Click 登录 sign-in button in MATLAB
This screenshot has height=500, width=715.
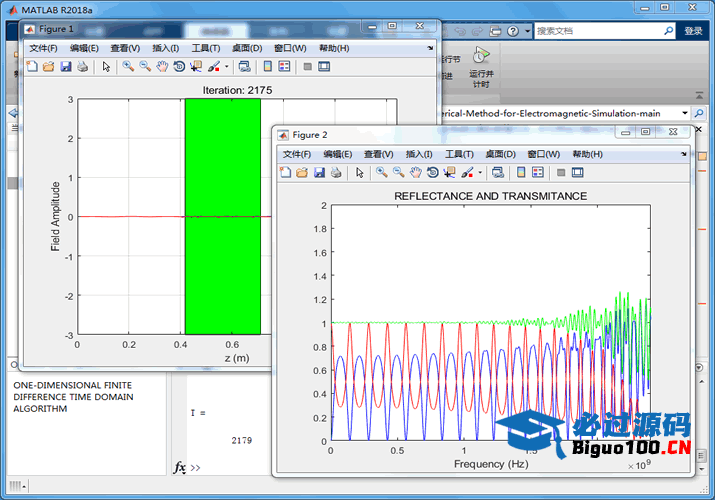(693, 31)
